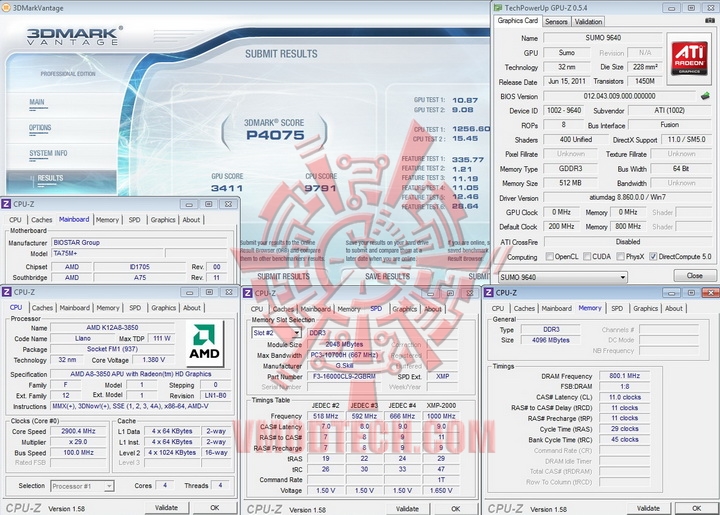Open RESULTS section in 3DMark Vantage
The width and height of the screenshot is (720, 515).
[x=50, y=178]
